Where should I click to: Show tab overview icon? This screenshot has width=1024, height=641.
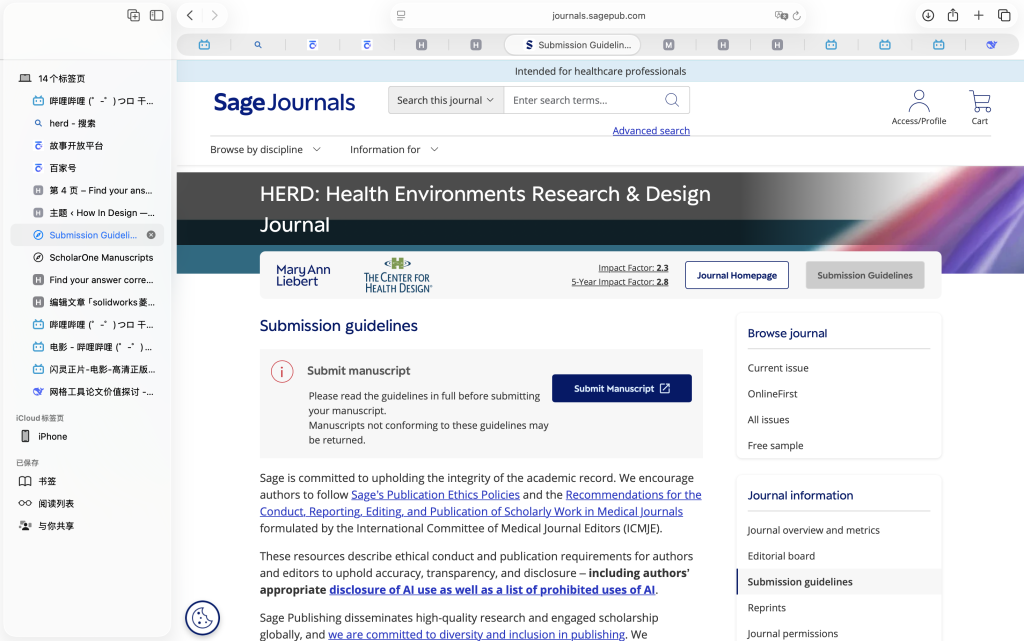click(1004, 15)
